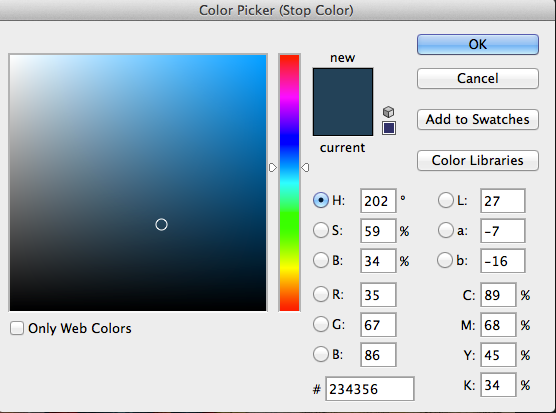Confirm with the OK button
Screen dimensions: 556x413
(x=478, y=44)
